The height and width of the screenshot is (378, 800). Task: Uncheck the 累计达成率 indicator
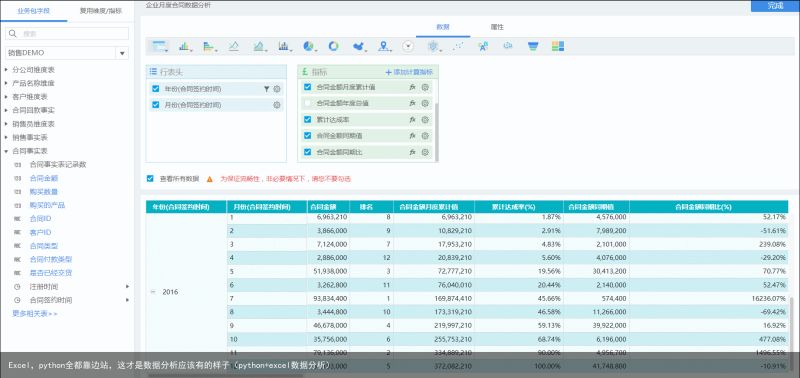(307, 119)
